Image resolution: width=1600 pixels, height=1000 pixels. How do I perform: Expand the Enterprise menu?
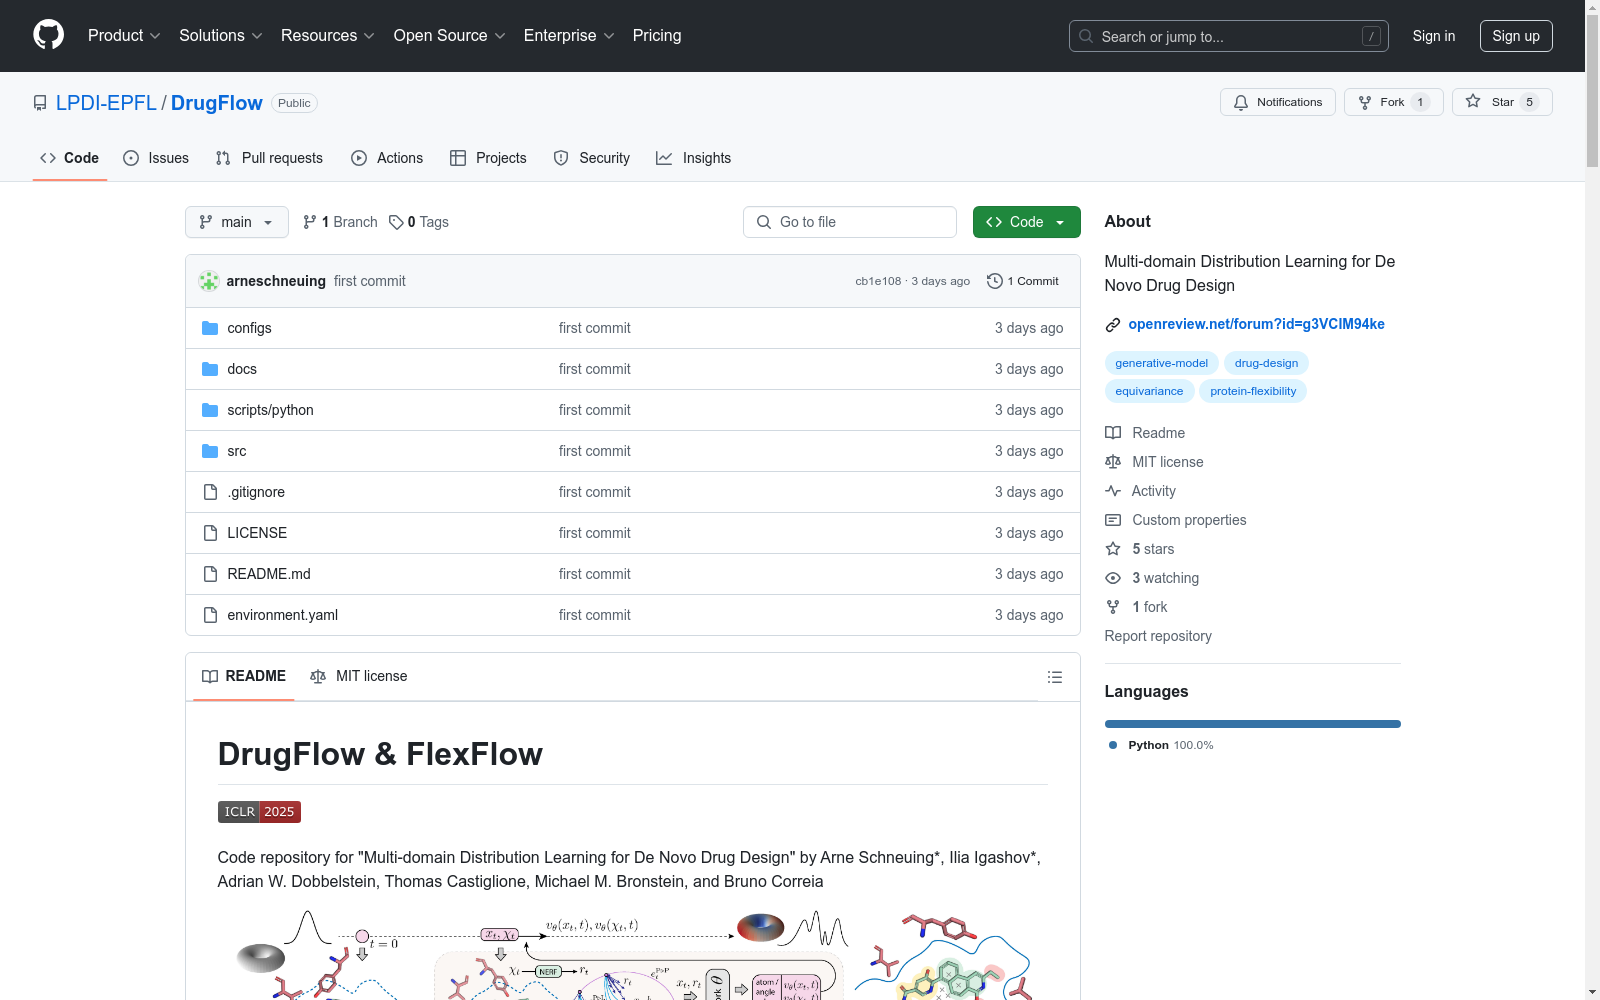point(569,36)
